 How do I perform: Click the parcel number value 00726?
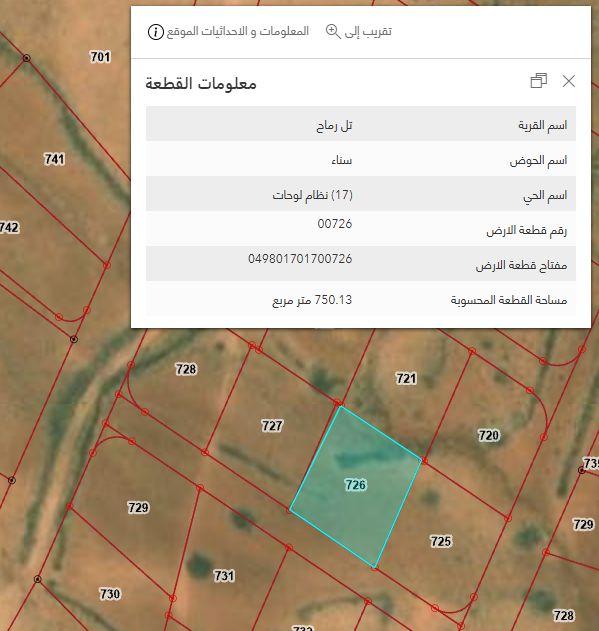335,224
